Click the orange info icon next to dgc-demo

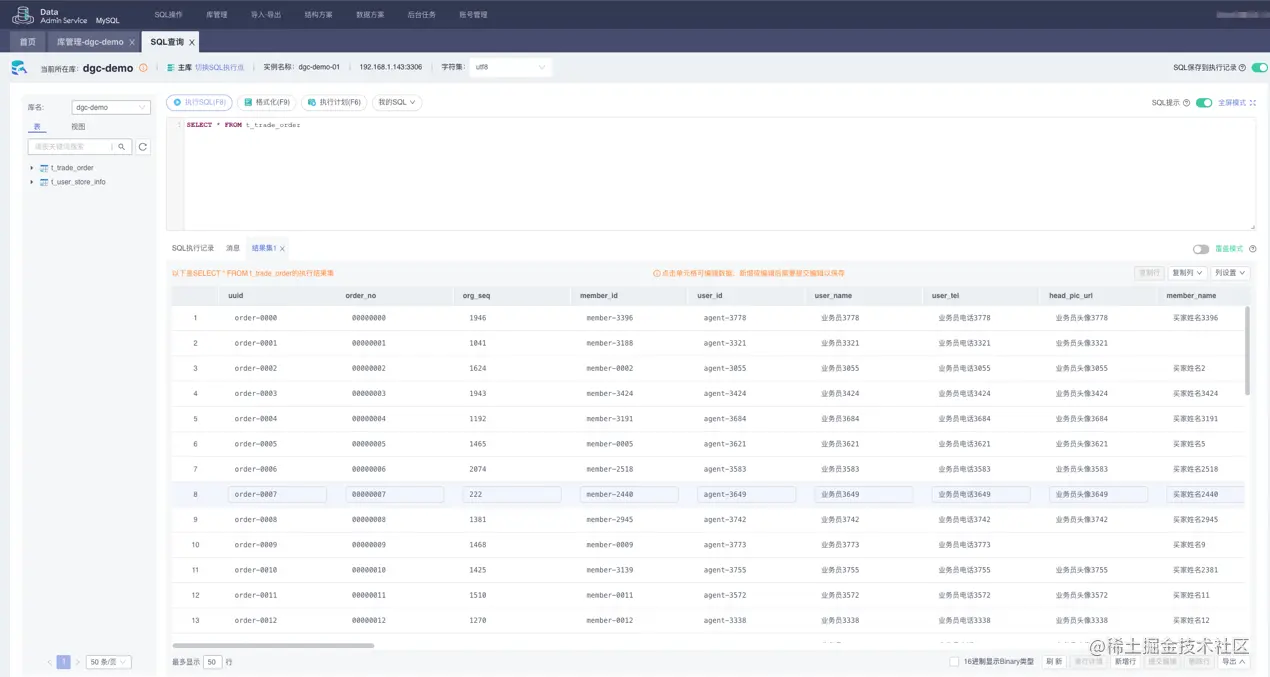tap(143, 68)
